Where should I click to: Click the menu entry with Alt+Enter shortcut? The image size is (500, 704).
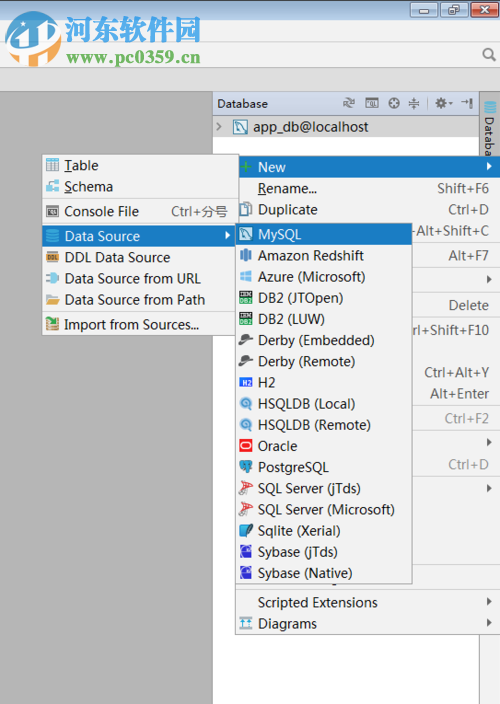[455, 394]
